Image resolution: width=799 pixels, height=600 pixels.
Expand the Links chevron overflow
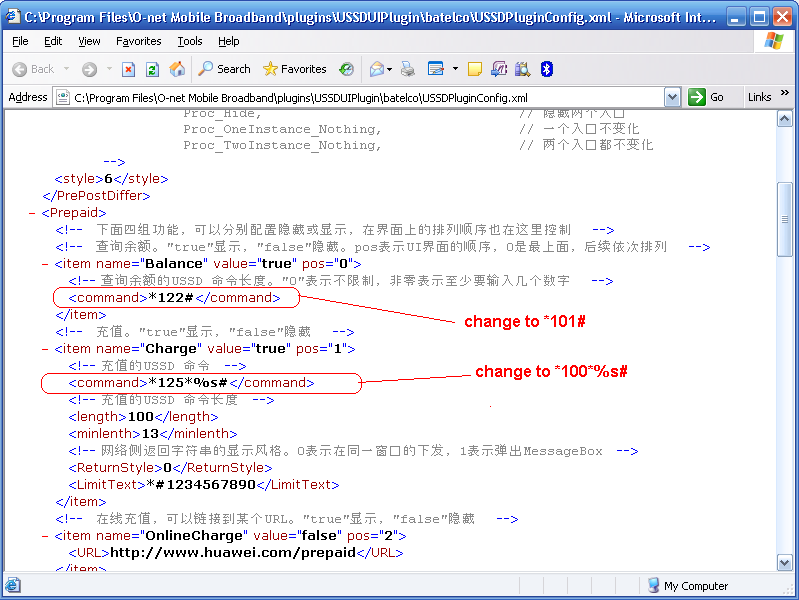pos(785,93)
